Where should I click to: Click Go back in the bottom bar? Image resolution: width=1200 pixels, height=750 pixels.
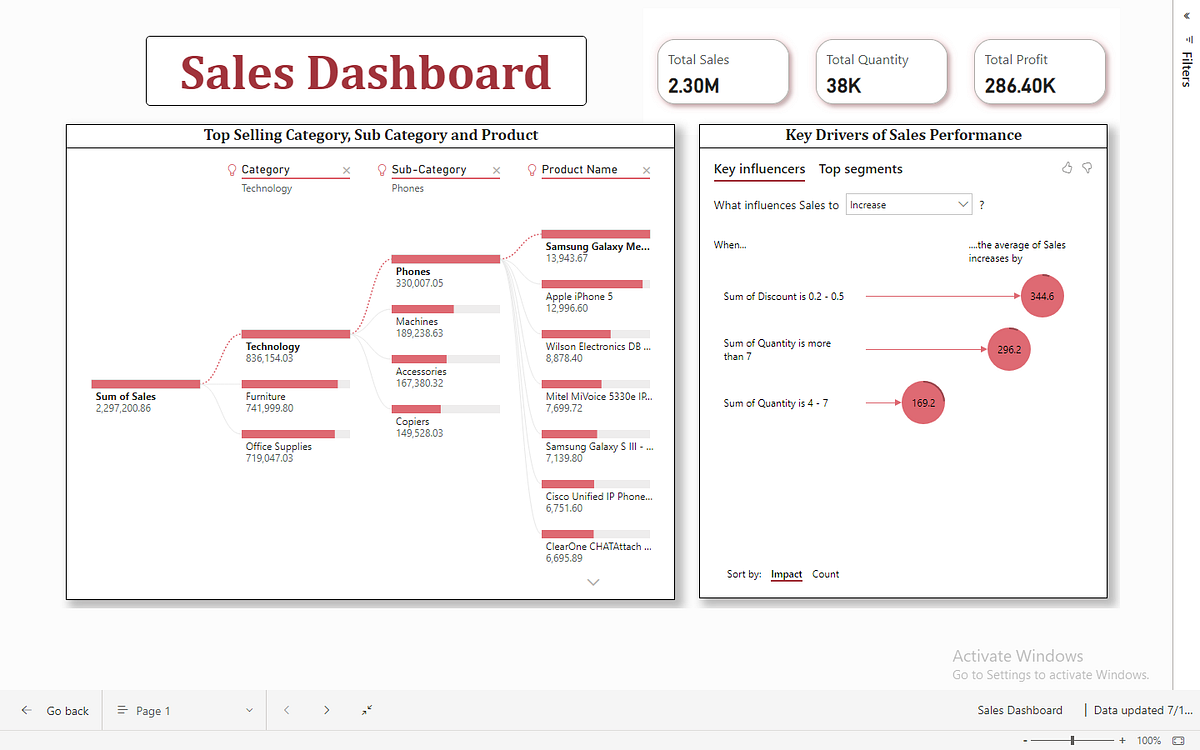67,710
